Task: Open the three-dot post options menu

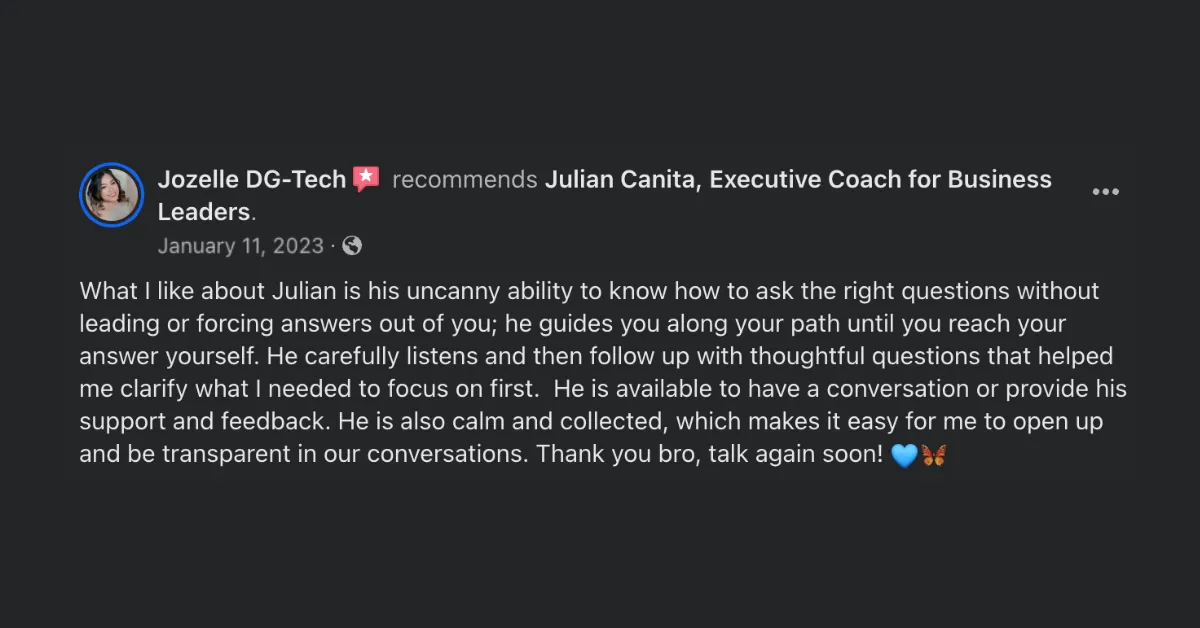Action: tap(1105, 192)
